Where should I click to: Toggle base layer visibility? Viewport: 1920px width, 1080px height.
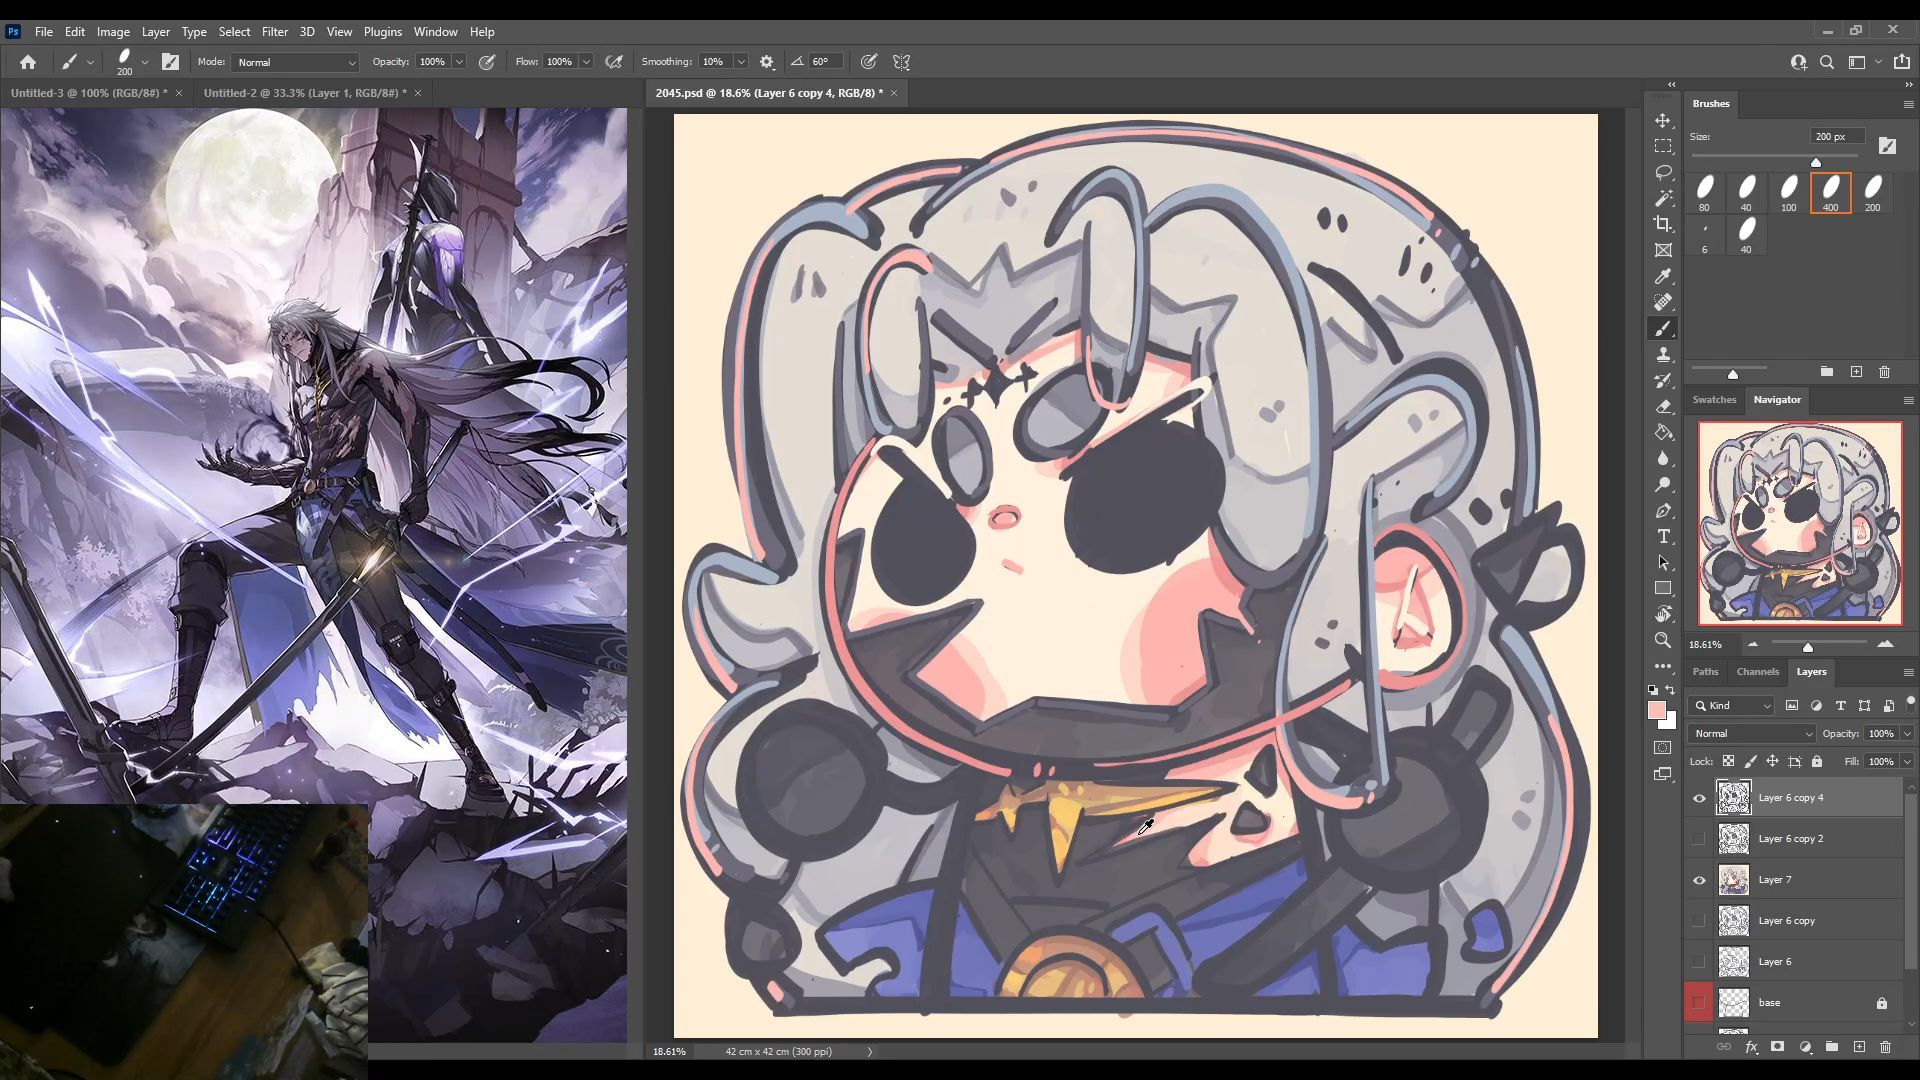click(1699, 1002)
